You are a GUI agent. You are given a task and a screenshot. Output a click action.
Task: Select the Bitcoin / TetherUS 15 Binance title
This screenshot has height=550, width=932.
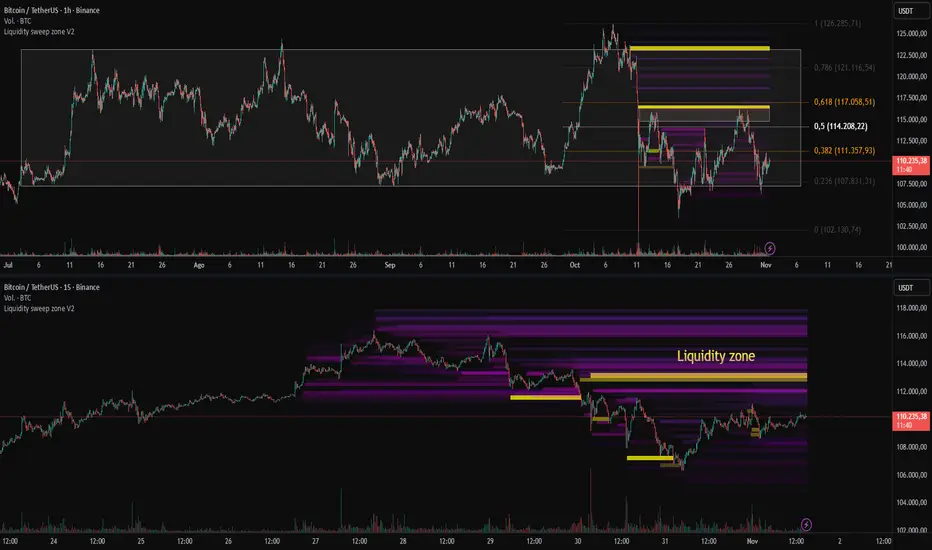point(52,287)
